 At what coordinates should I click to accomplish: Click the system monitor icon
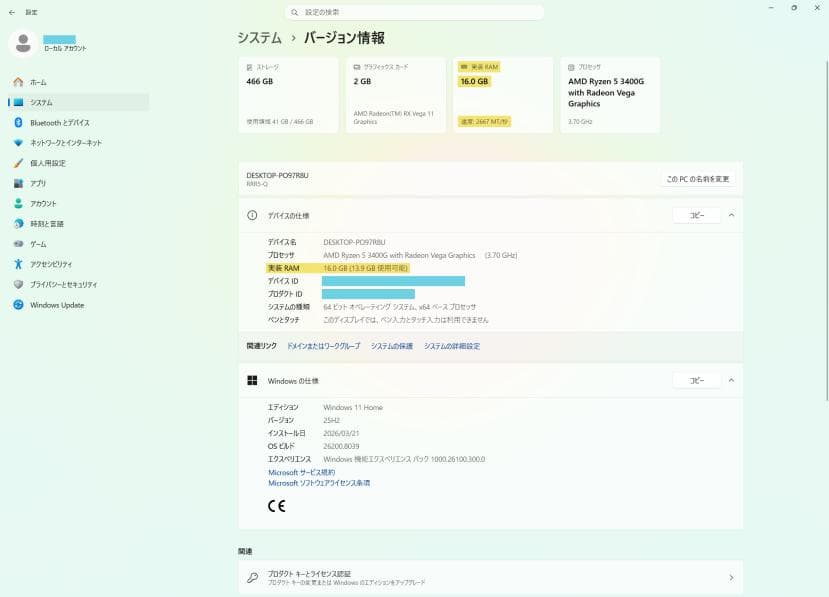19,102
